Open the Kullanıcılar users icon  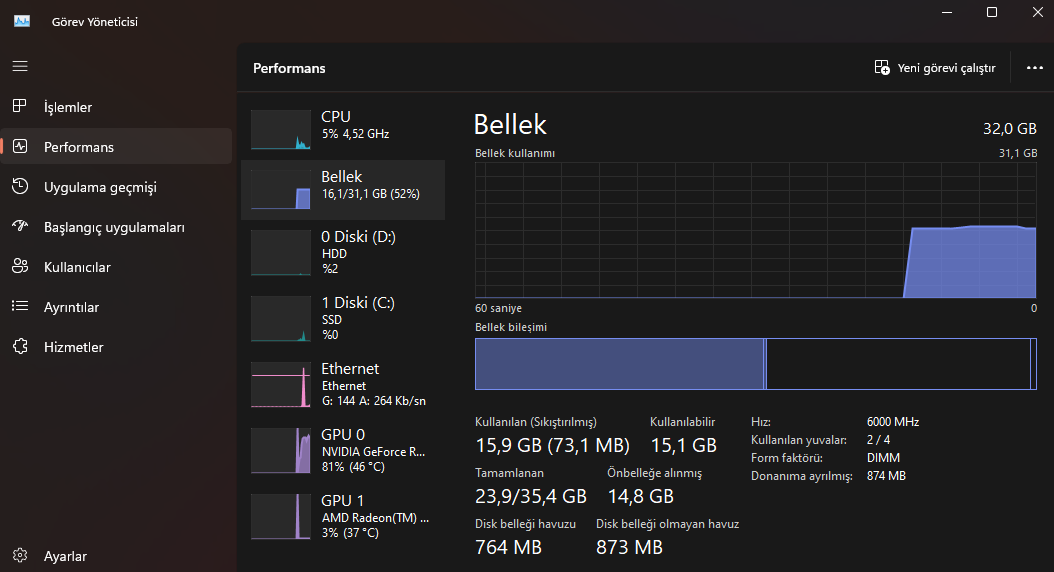point(20,267)
